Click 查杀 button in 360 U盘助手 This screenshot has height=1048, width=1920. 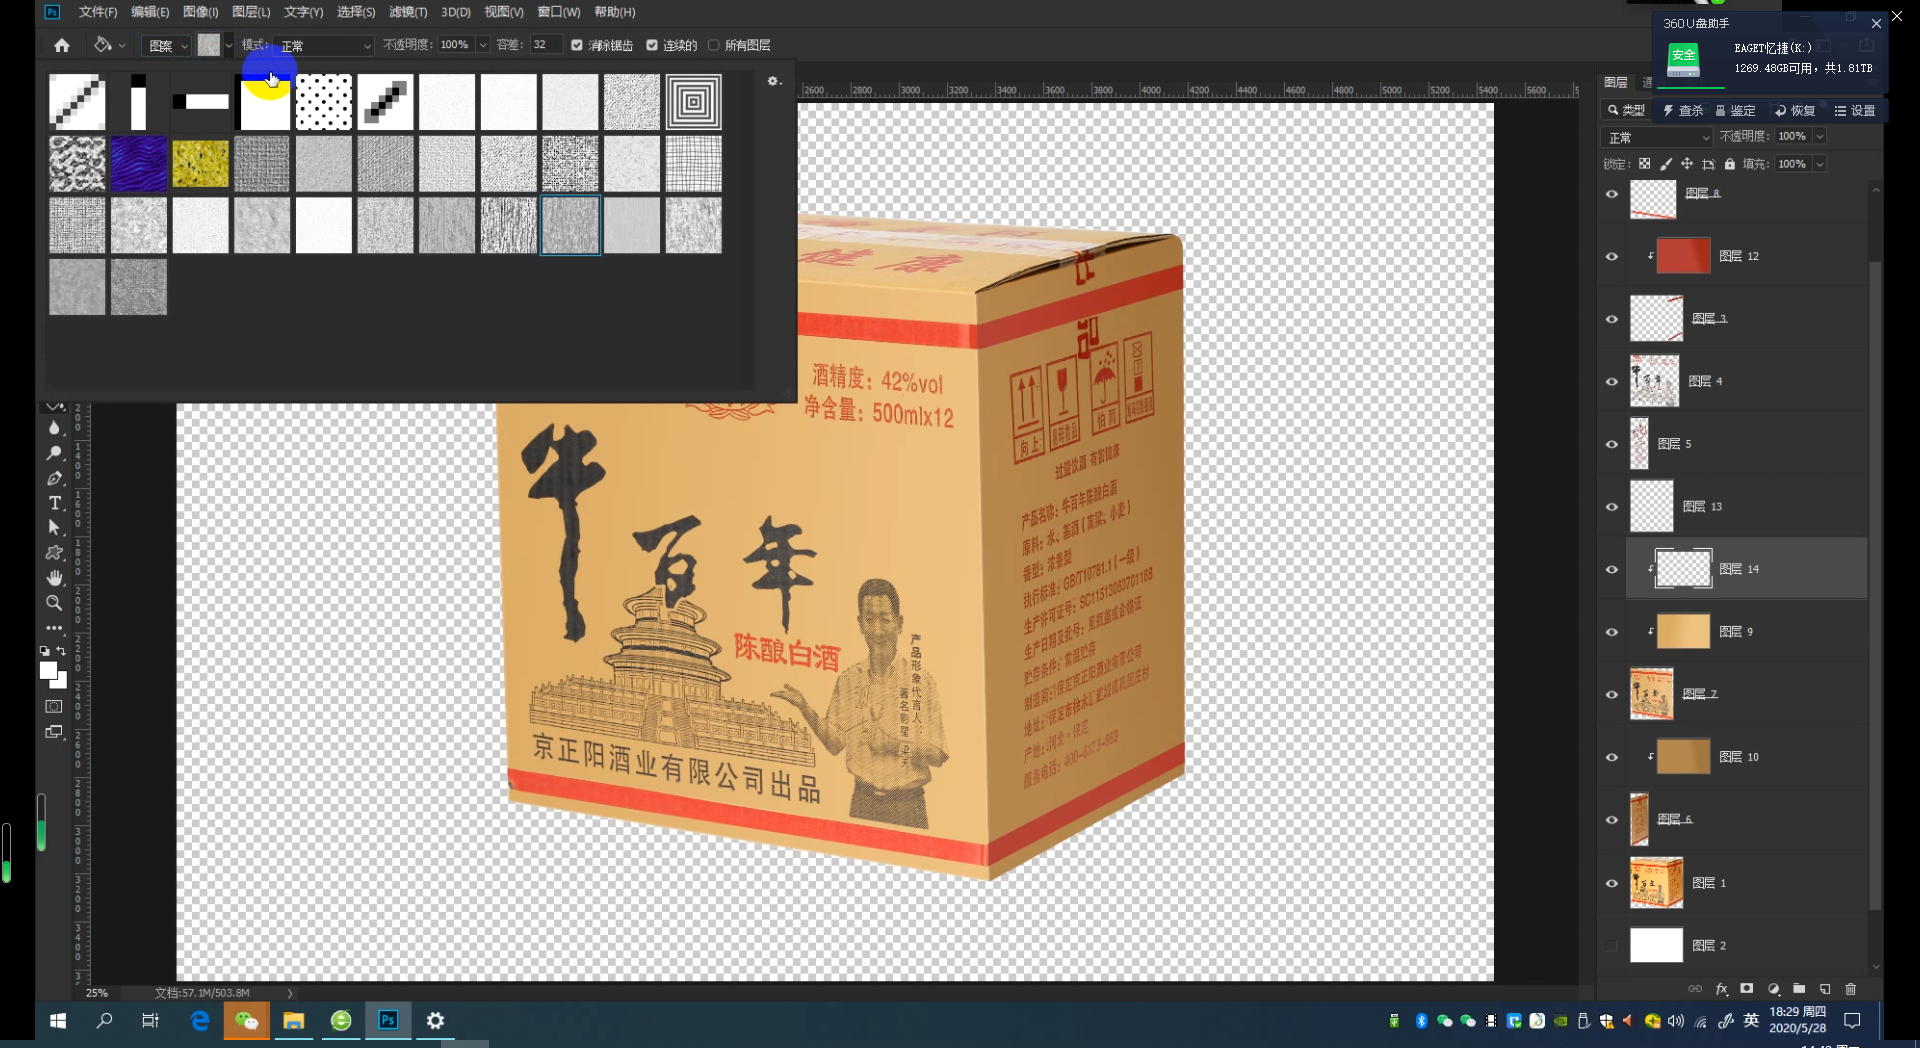[1683, 110]
